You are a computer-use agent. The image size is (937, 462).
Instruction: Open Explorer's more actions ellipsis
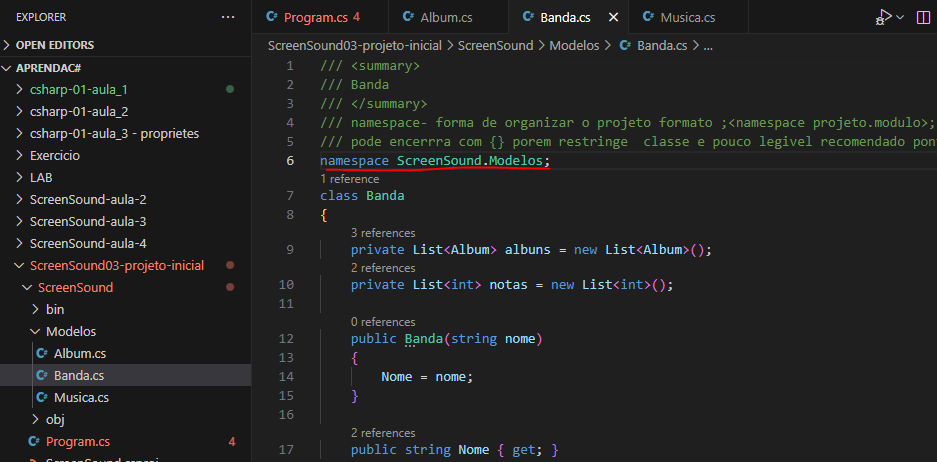(x=229, y=17)
